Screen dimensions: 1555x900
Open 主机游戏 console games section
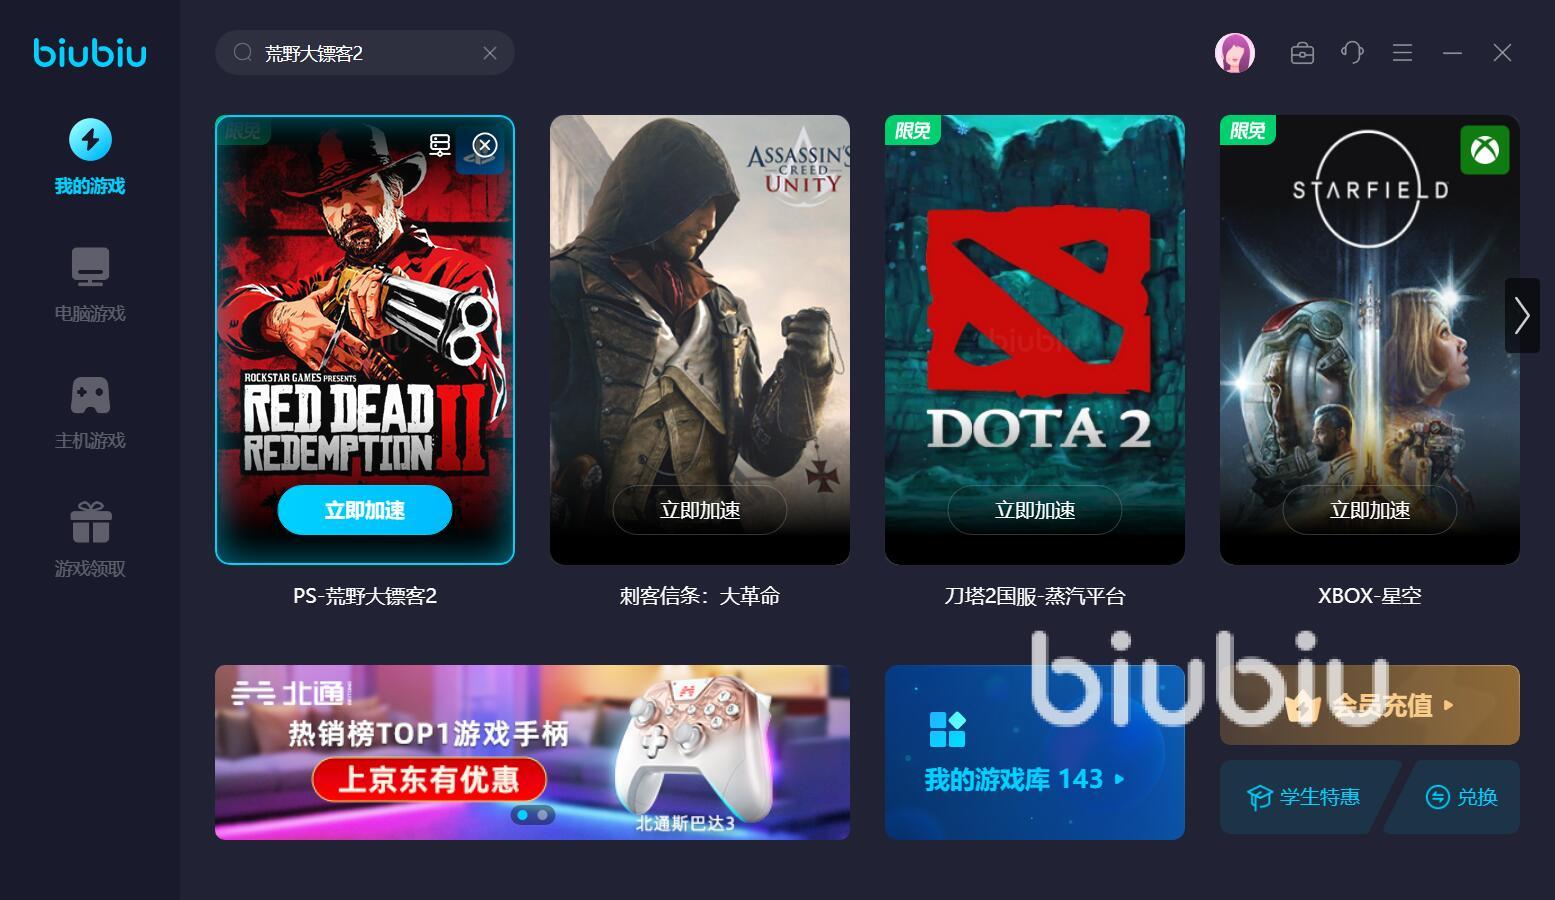tap(90, 412)
